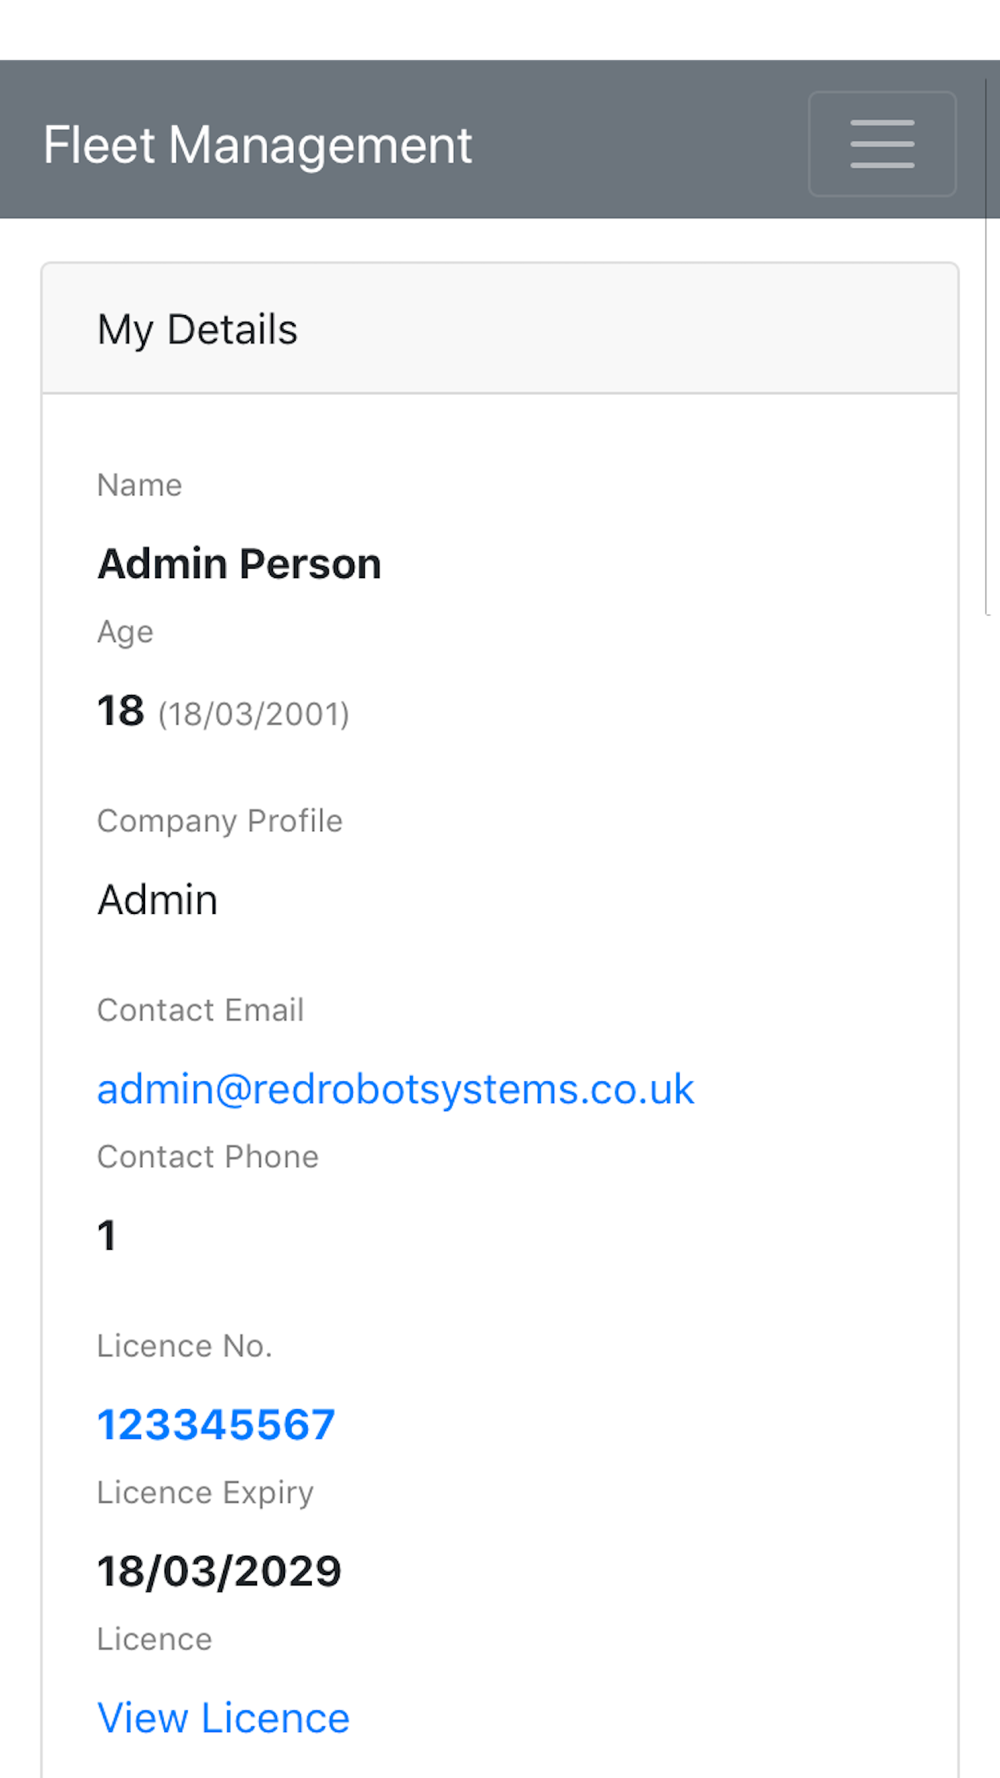Click the Company Profile label
1000x1778 pixels.
tap(219, 821)
